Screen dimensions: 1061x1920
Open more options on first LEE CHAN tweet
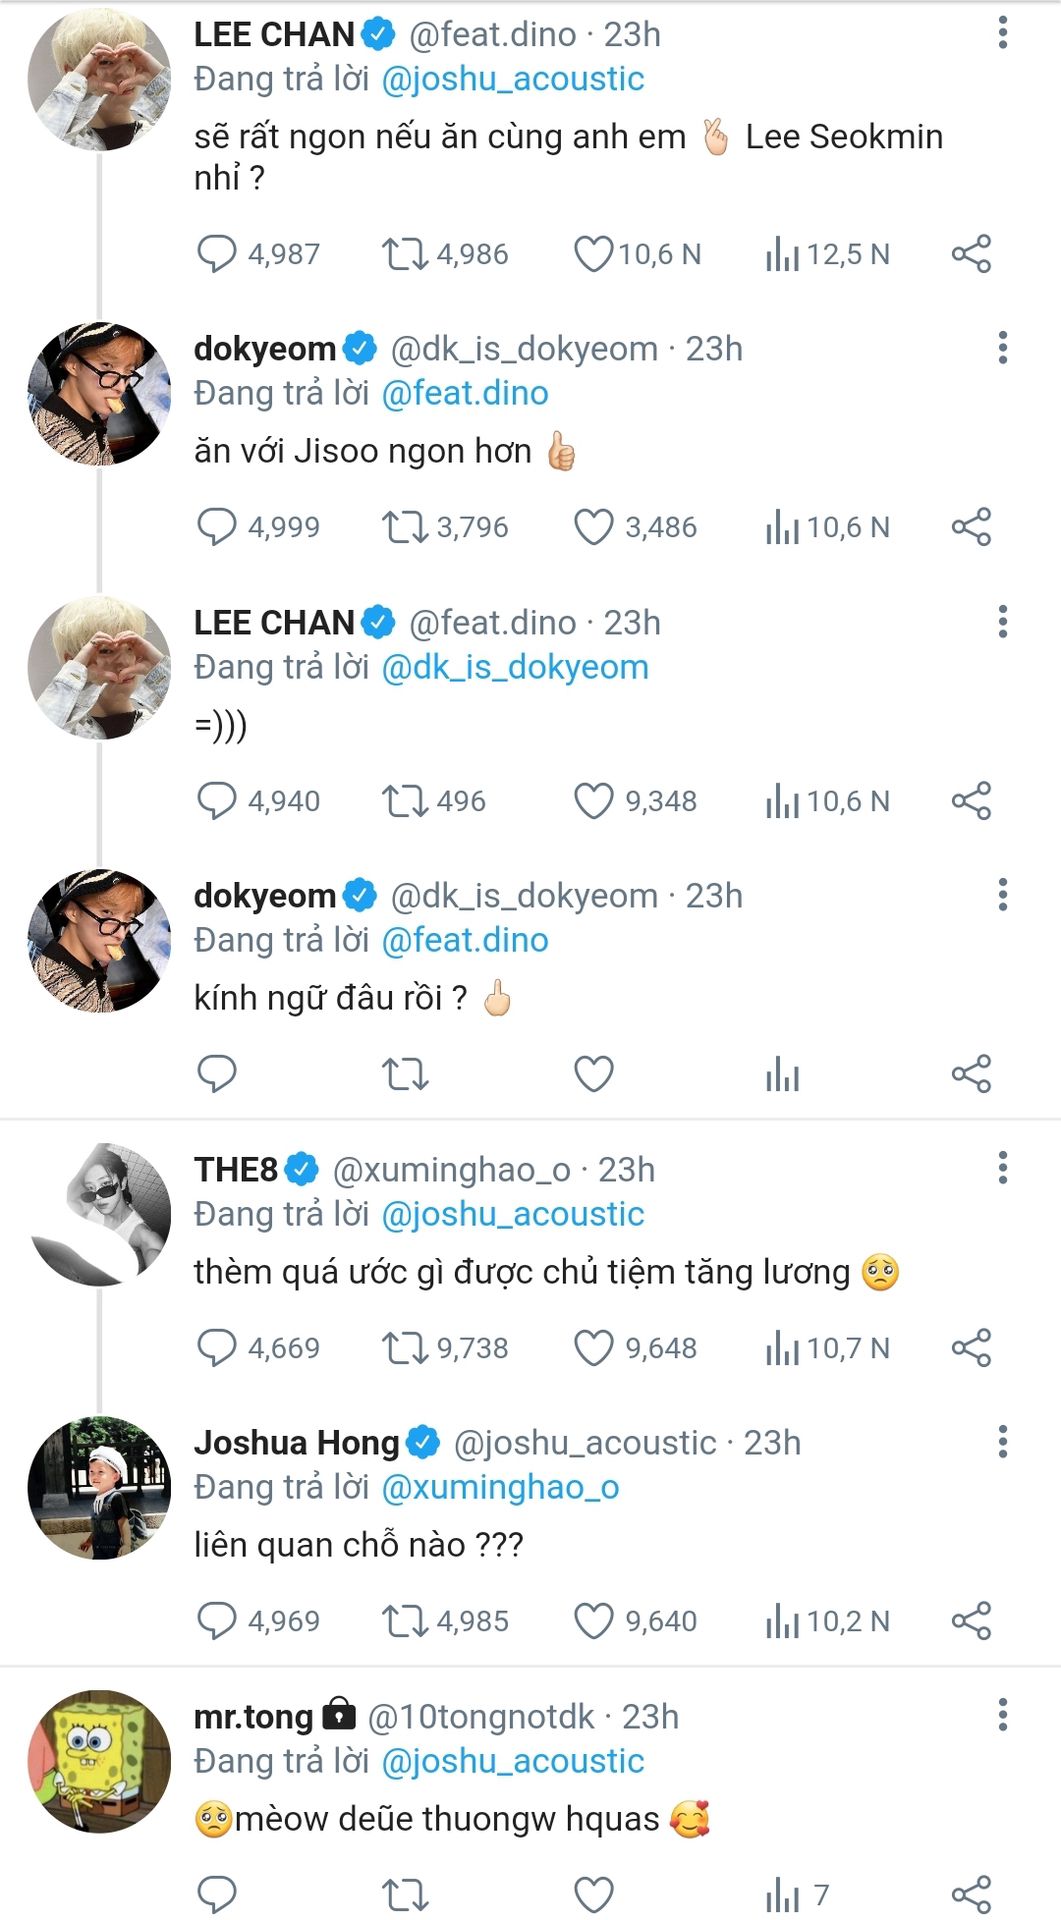click(1002, 33)
